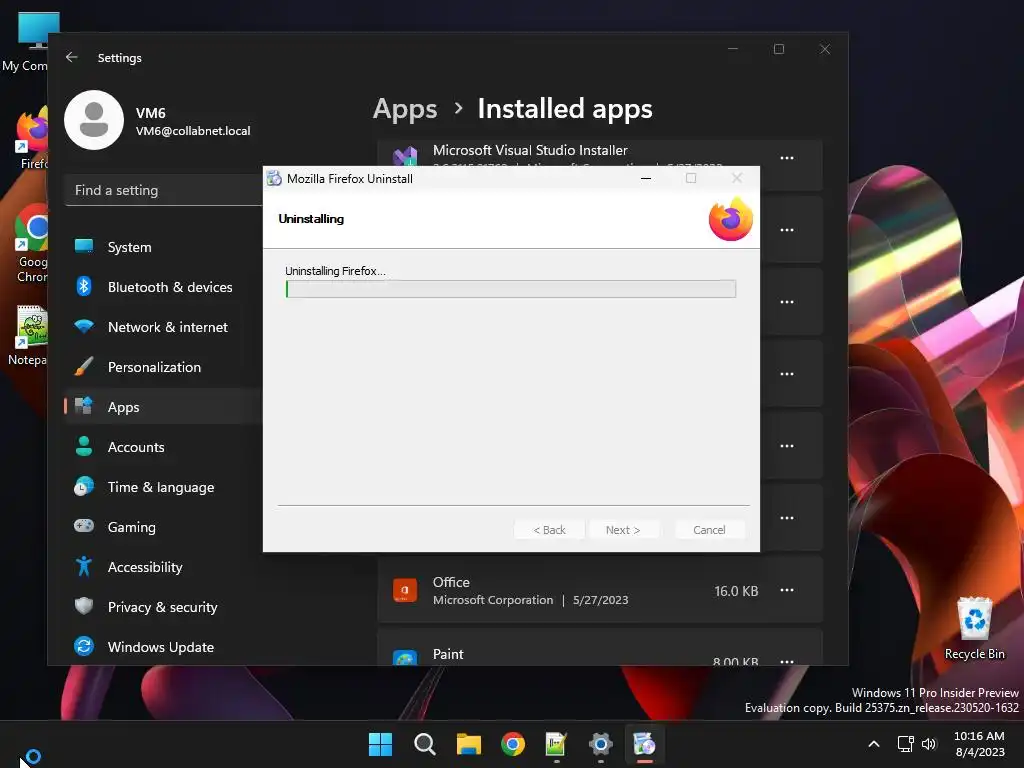
Task: Click the Windows Update refresh icon
Action: [x=84, y=646]
